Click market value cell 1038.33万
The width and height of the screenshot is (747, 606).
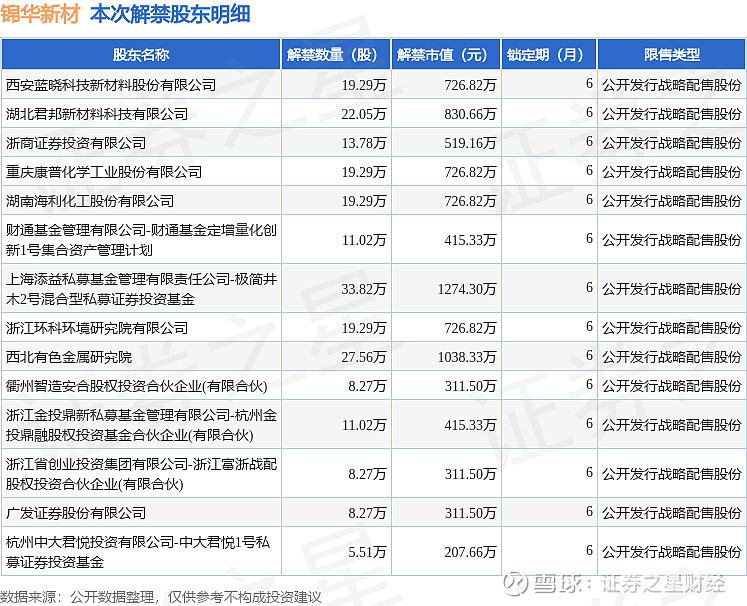(467, 357)
